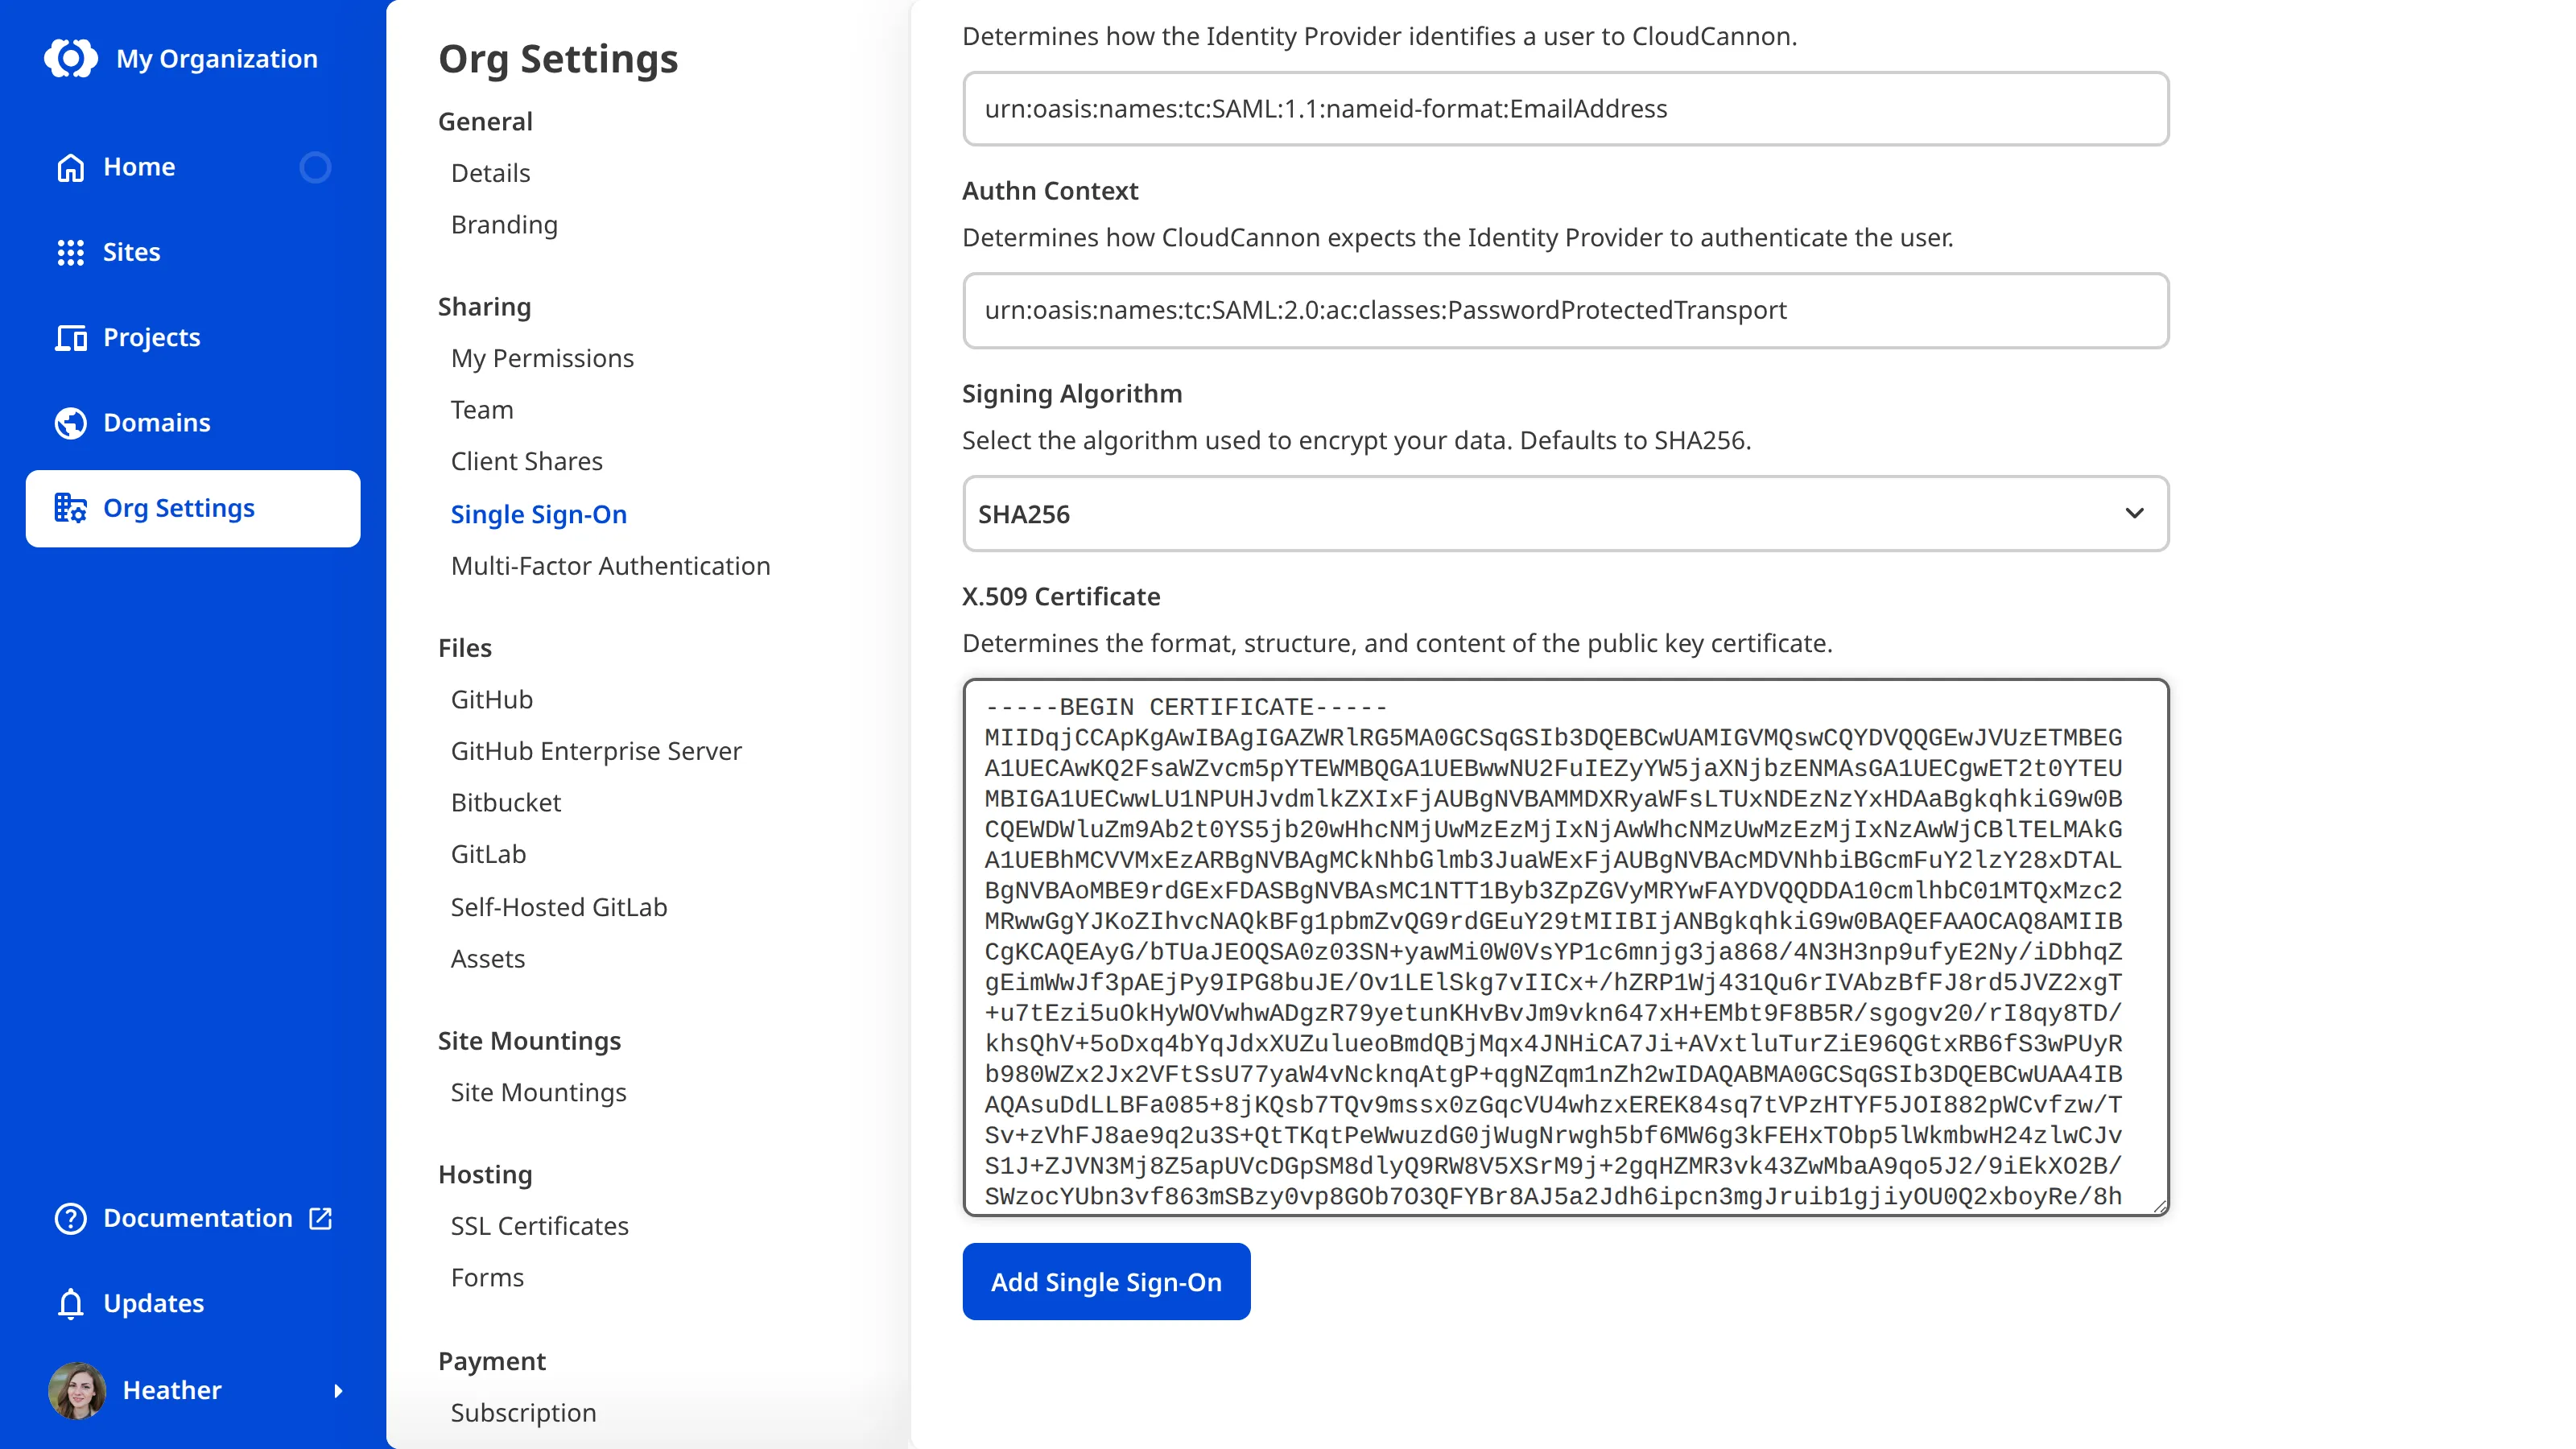Open GitHub files settings
The height and width of the screenshot is (1449, 2576).
point(492,699)
